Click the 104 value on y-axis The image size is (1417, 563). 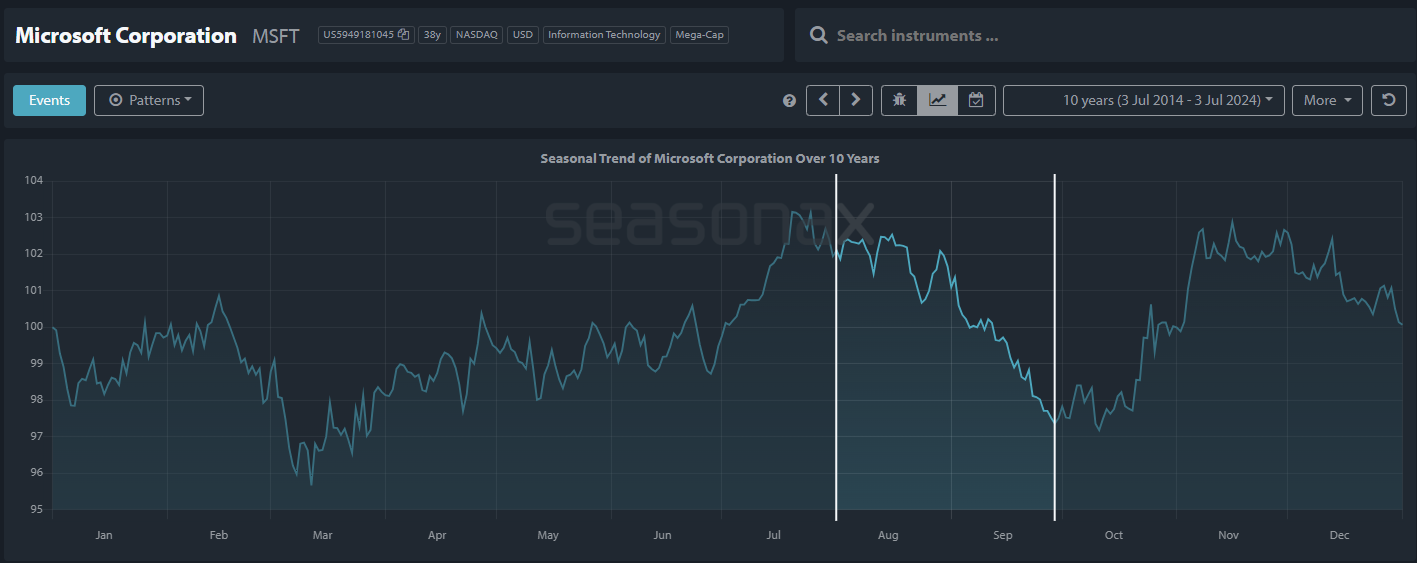[x=34, y=180]
